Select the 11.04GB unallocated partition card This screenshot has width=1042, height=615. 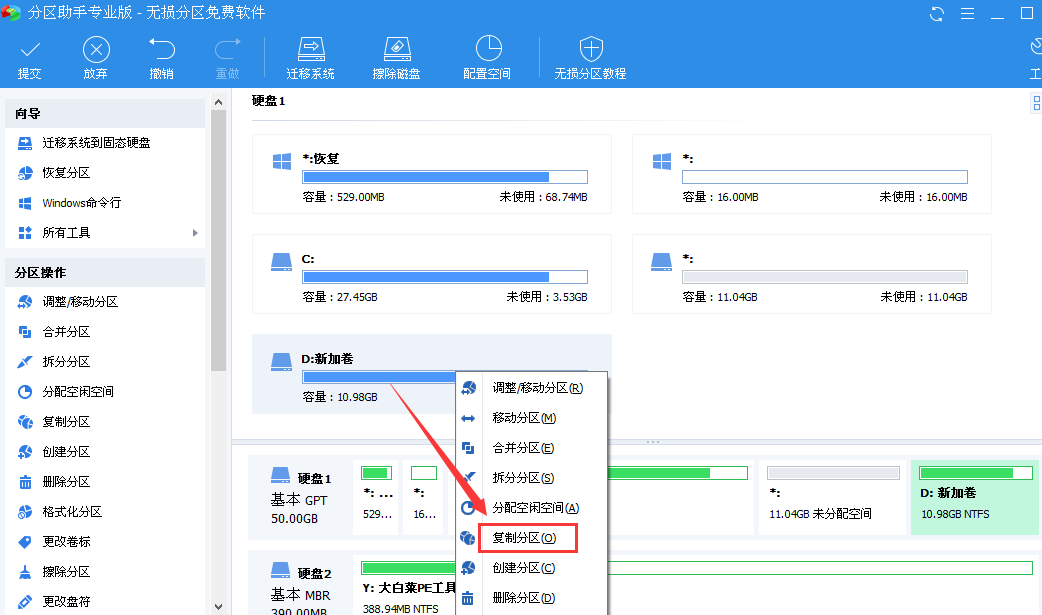(x=811, y=274)
